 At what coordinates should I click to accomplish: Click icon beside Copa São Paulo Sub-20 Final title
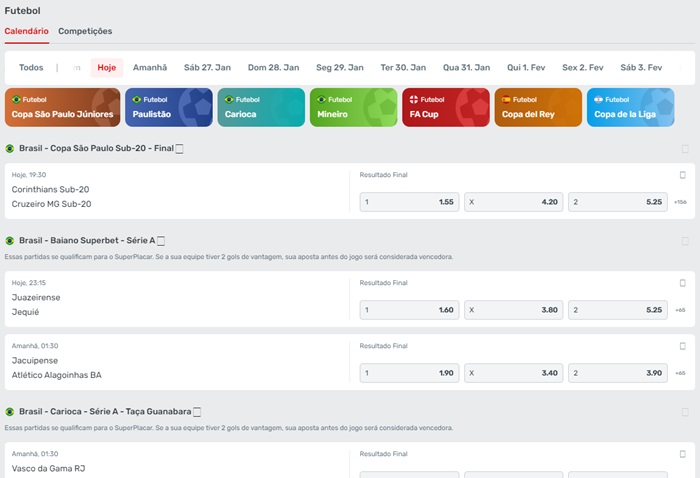[180, 148]
